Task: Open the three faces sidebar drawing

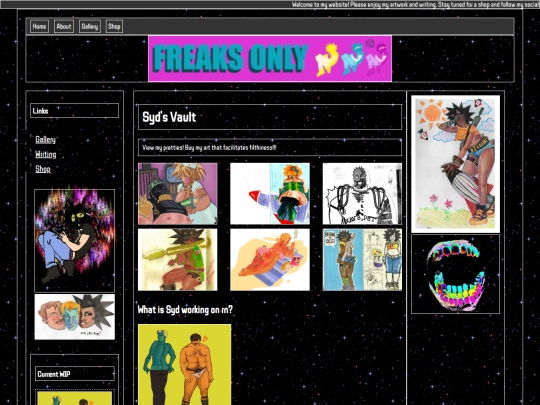Action: [x=74, y=317]
